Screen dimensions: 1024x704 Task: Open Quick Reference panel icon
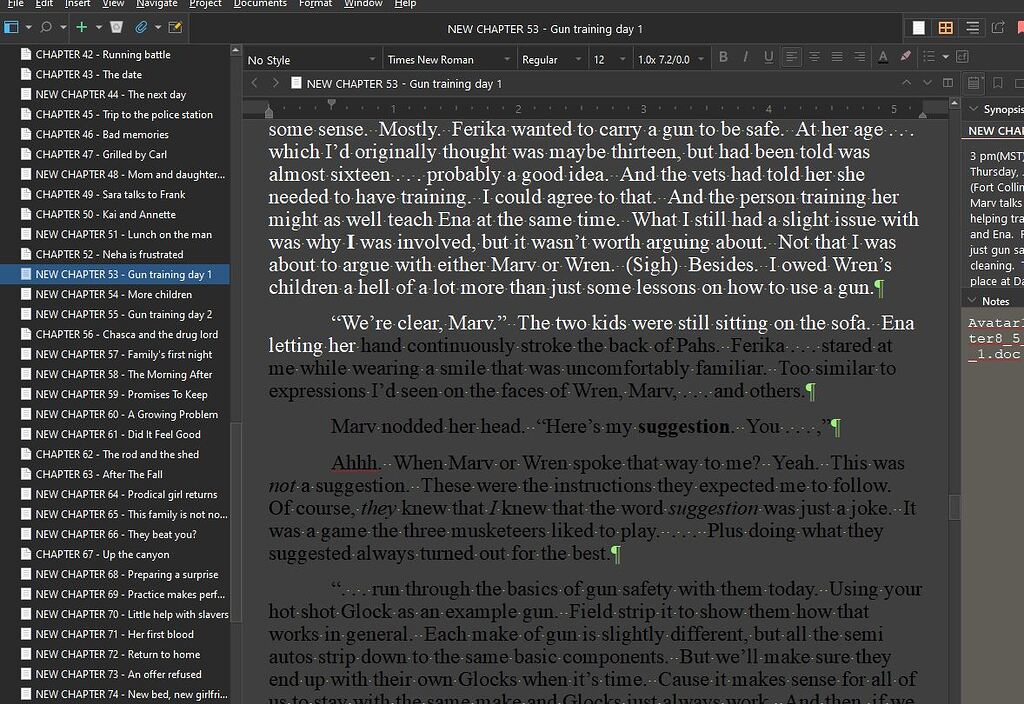point(999,27)
